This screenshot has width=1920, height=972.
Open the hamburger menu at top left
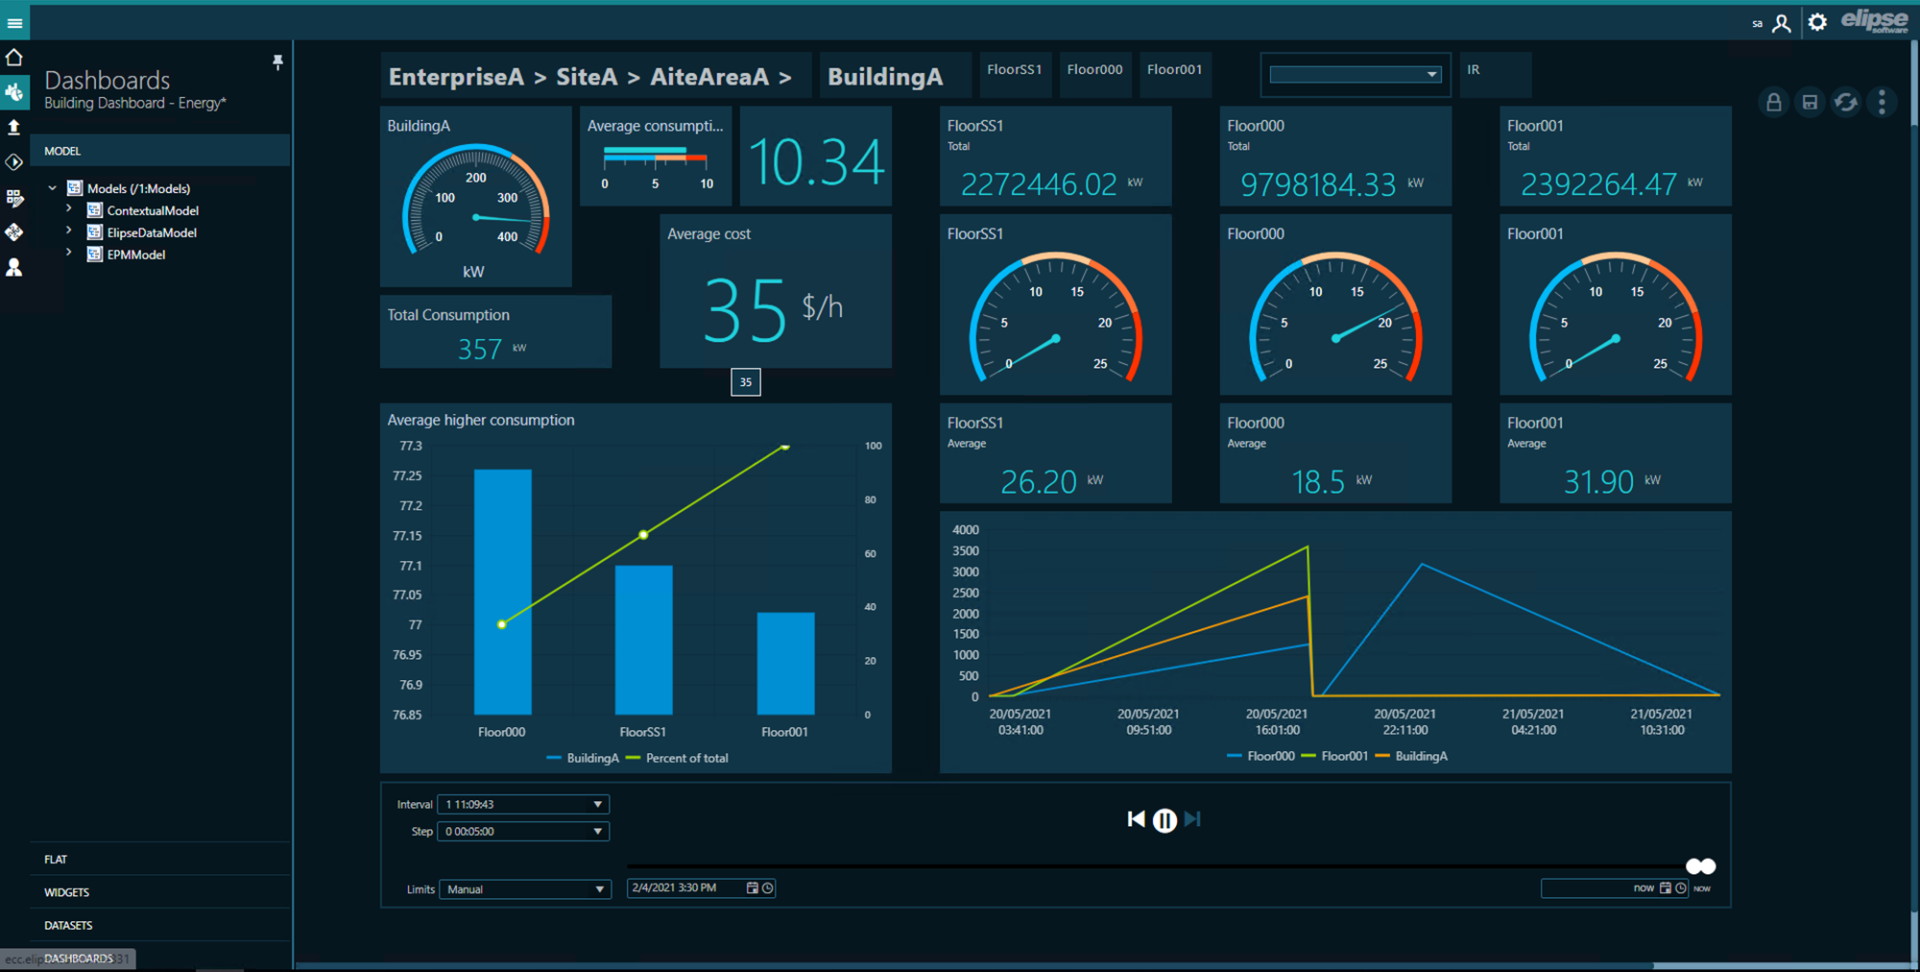click(14, 23)
